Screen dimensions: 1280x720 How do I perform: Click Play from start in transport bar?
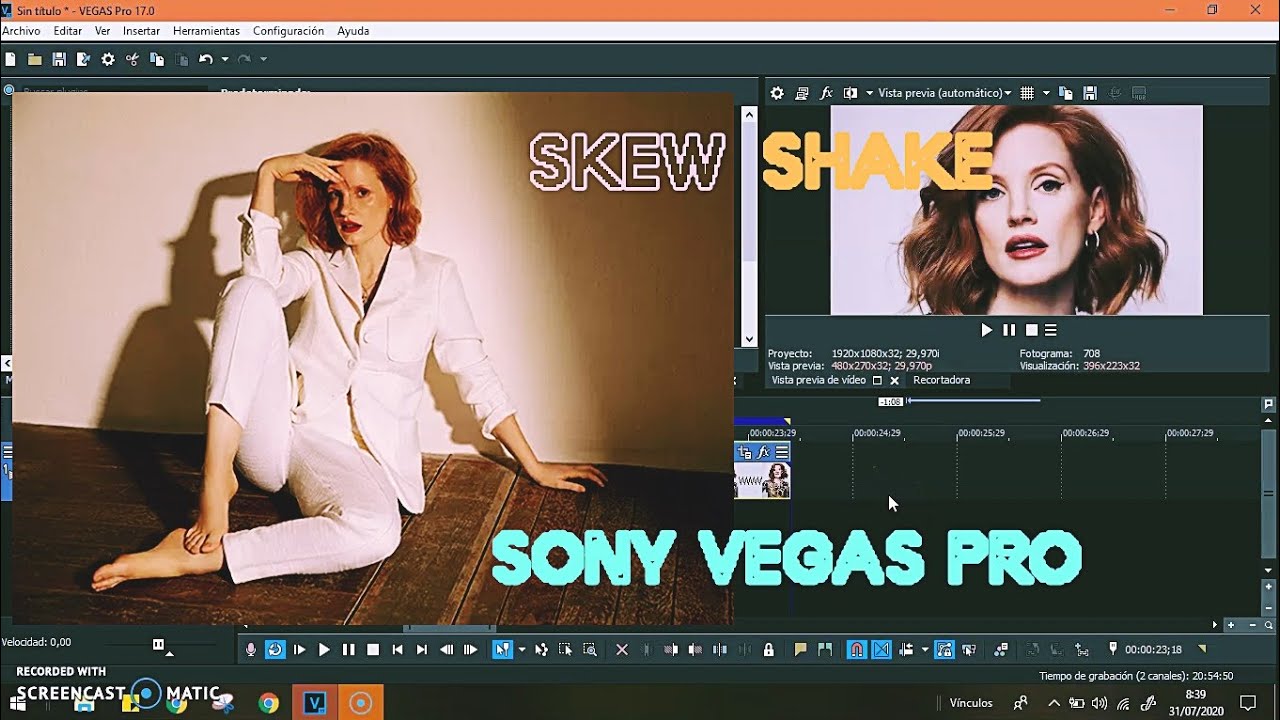click(299, 650)
